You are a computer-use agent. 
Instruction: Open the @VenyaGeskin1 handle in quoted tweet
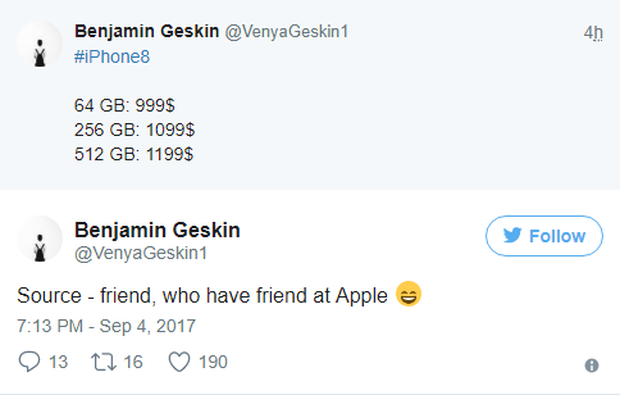(287, 32)
